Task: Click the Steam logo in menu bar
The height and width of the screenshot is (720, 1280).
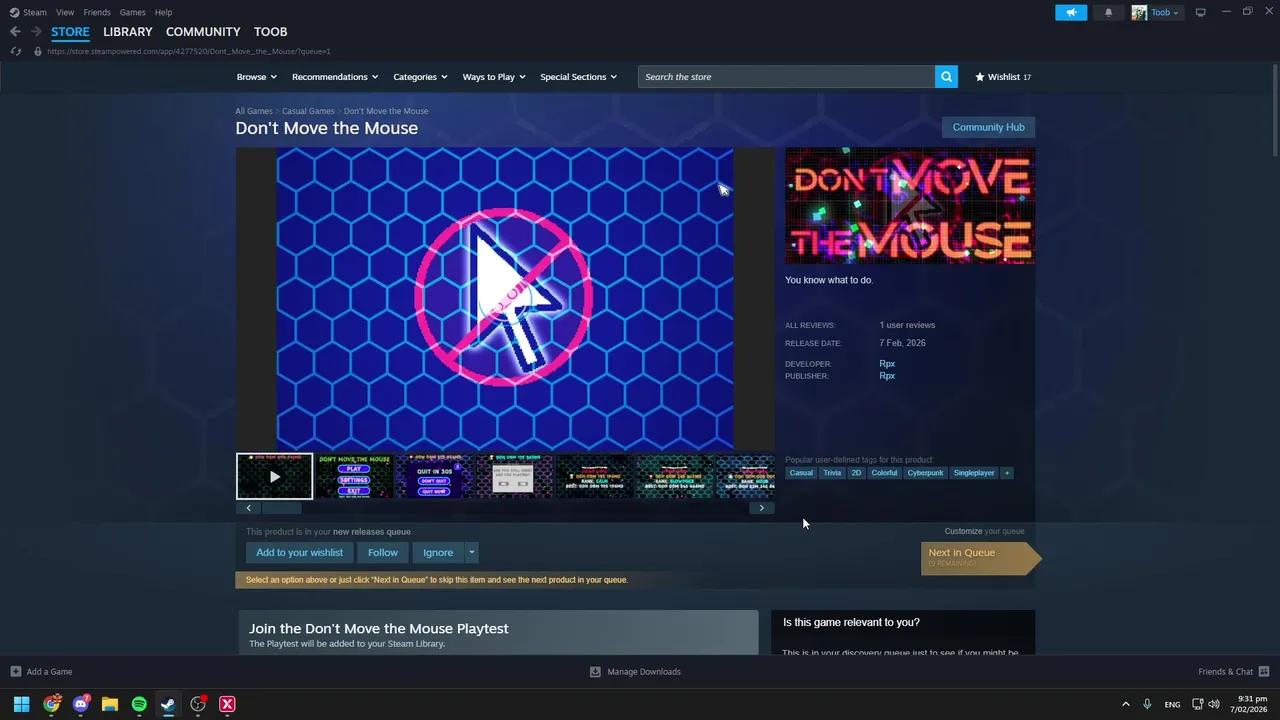Action: (x=14, y=12)
